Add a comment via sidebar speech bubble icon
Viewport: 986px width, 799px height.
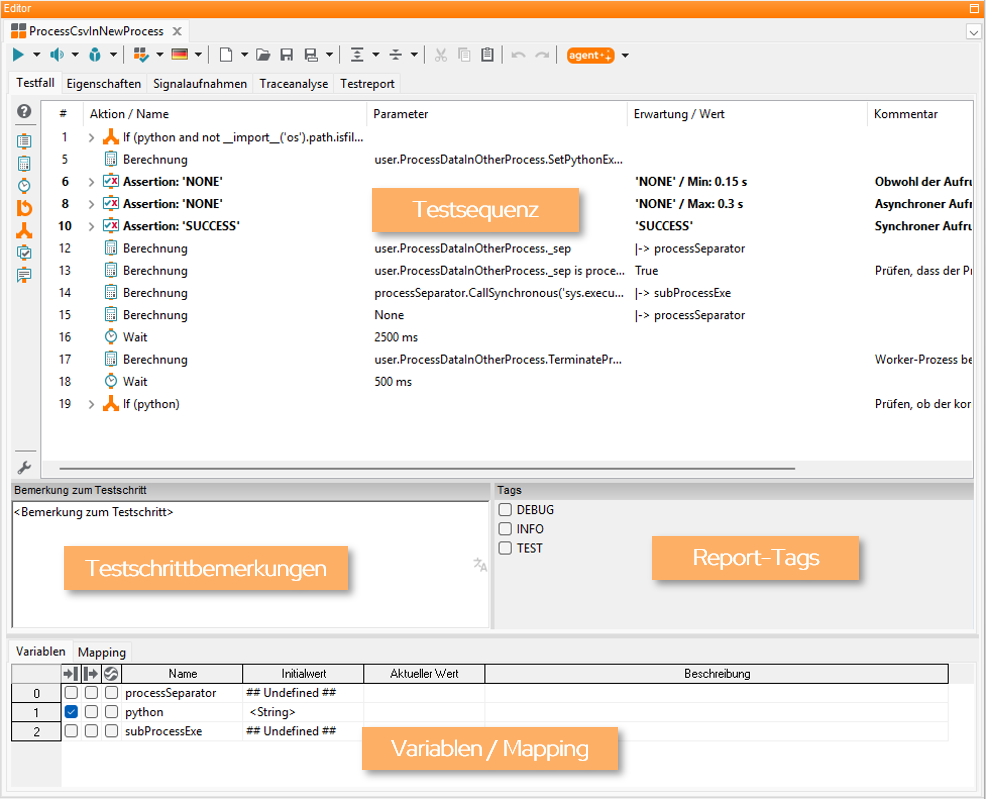coord(24,275)
